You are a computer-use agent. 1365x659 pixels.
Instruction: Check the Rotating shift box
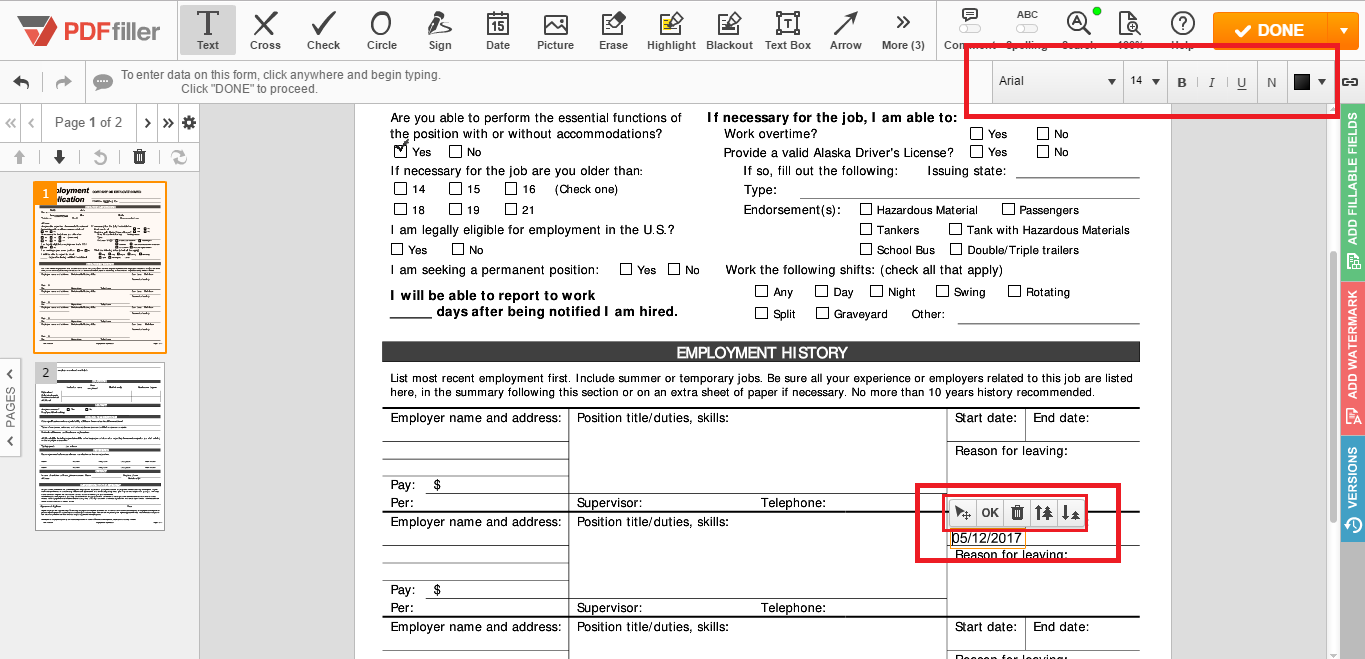1014,291
